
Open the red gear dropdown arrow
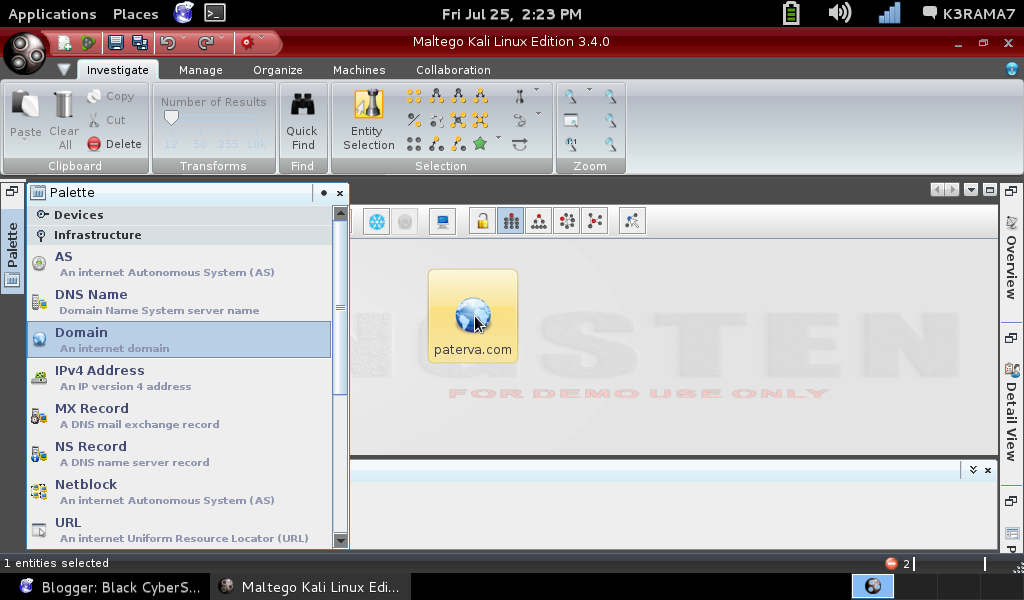coord(262,38)
